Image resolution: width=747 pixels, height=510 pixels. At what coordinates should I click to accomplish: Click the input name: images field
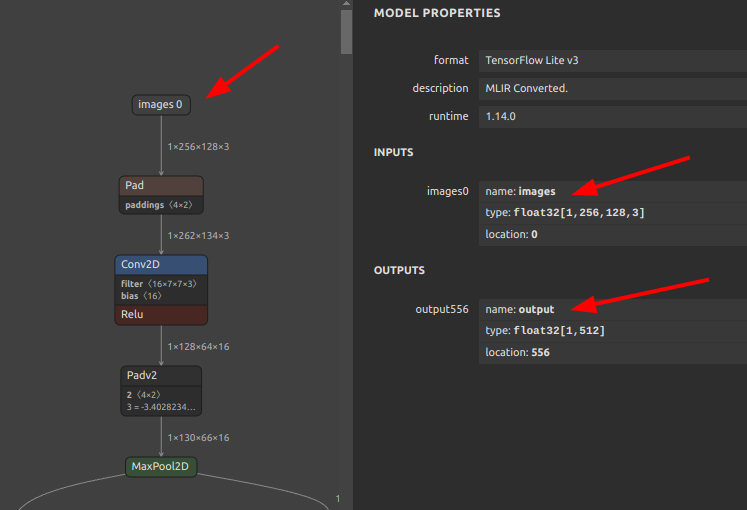pyautogui.click(x=612, y=191)
